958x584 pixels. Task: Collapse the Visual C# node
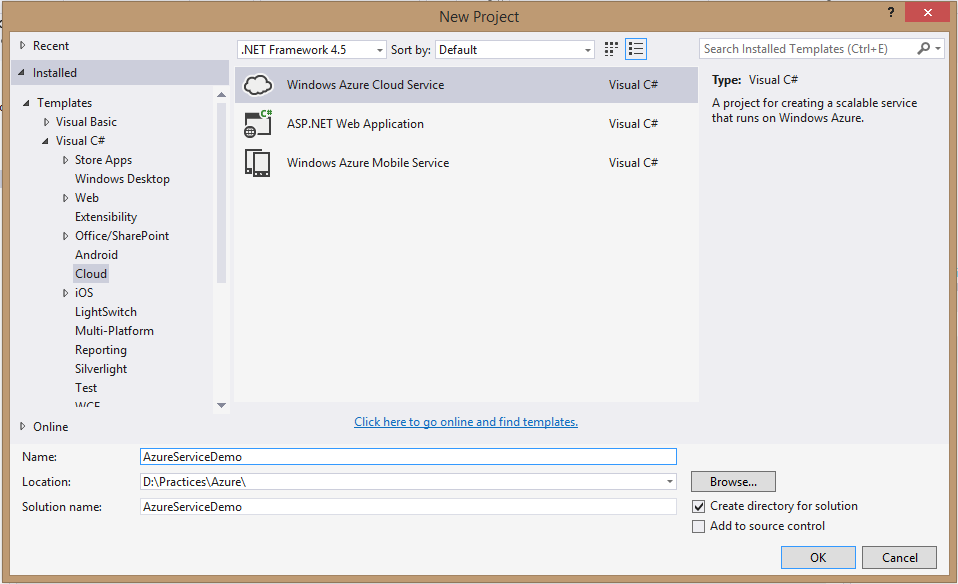click(45, 141)
